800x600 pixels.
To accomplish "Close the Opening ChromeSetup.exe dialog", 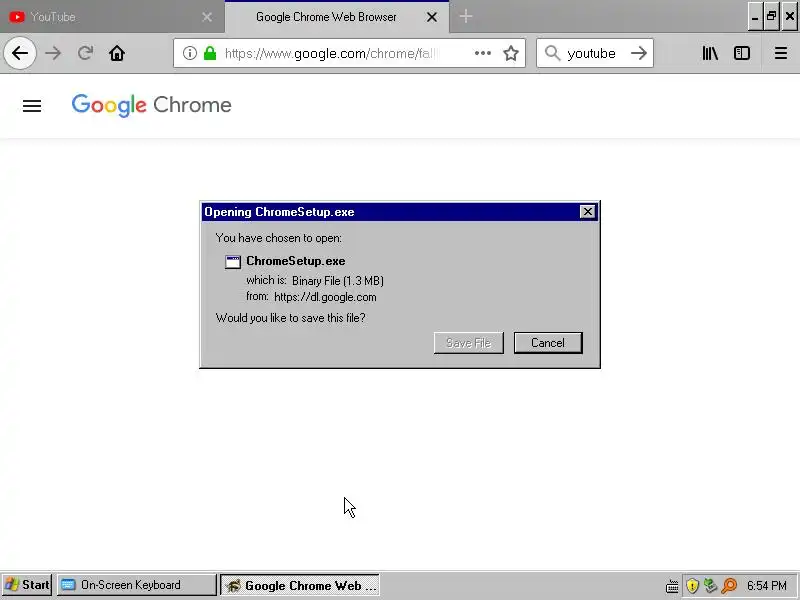I will pos(587,212).
